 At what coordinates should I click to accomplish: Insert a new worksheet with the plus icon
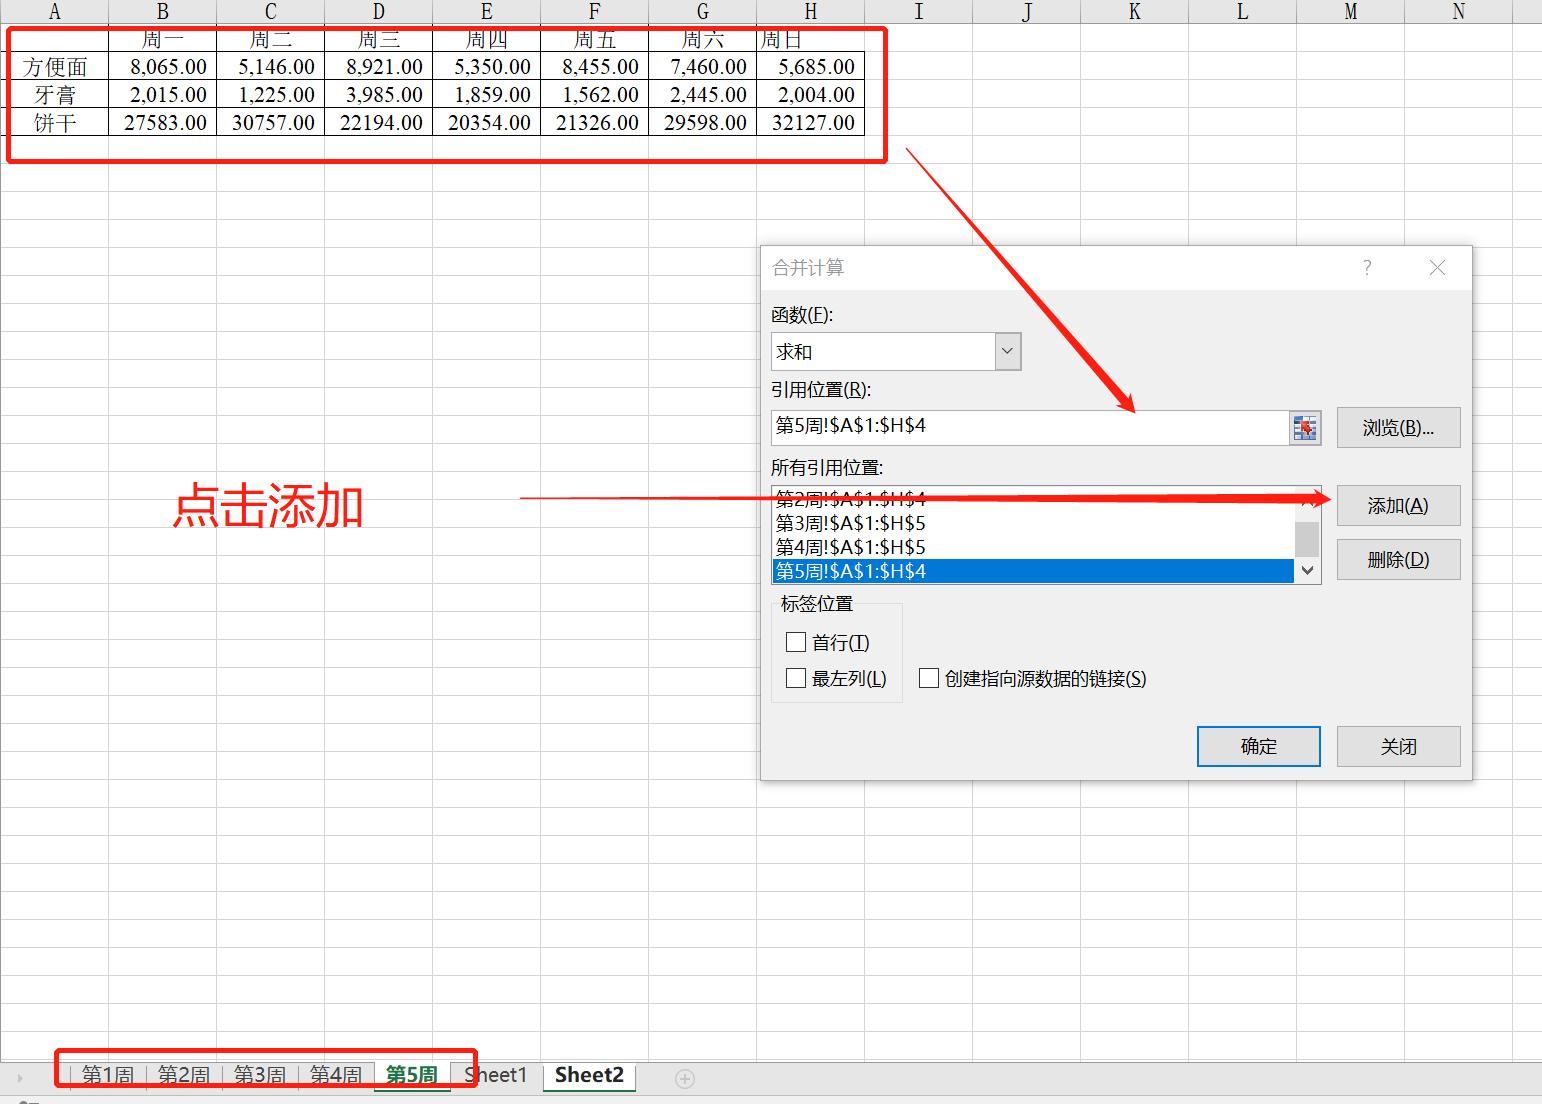tap(685, 1079)
